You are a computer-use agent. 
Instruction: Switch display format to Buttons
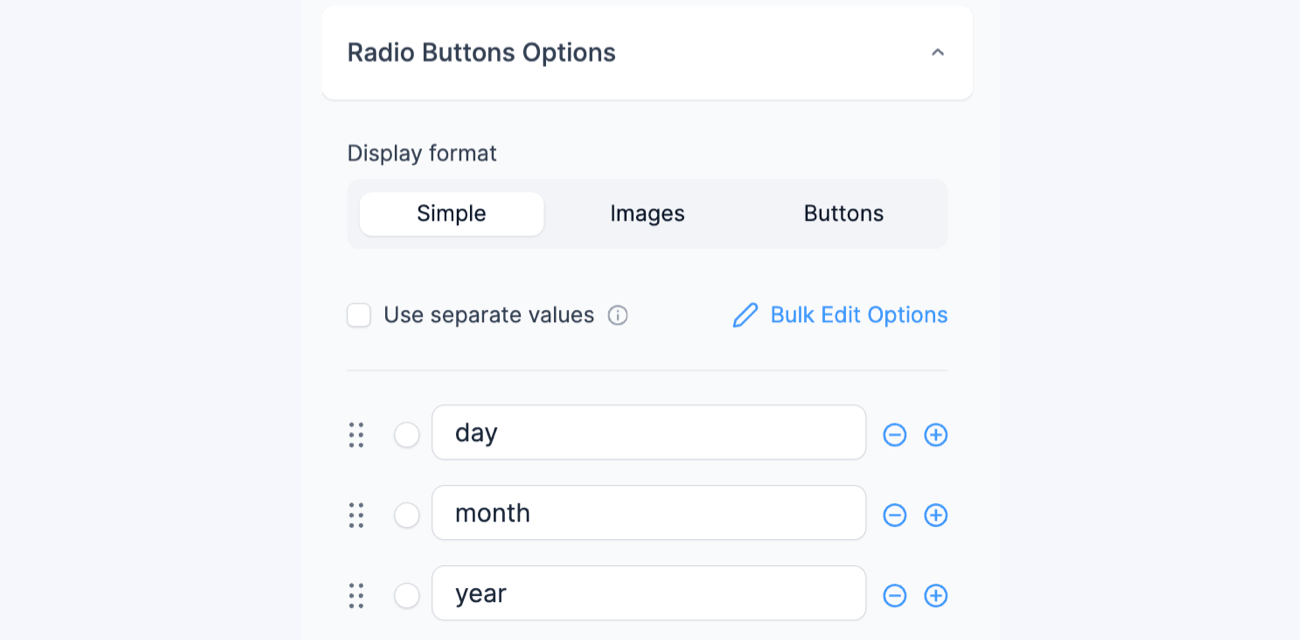[843, 214]
